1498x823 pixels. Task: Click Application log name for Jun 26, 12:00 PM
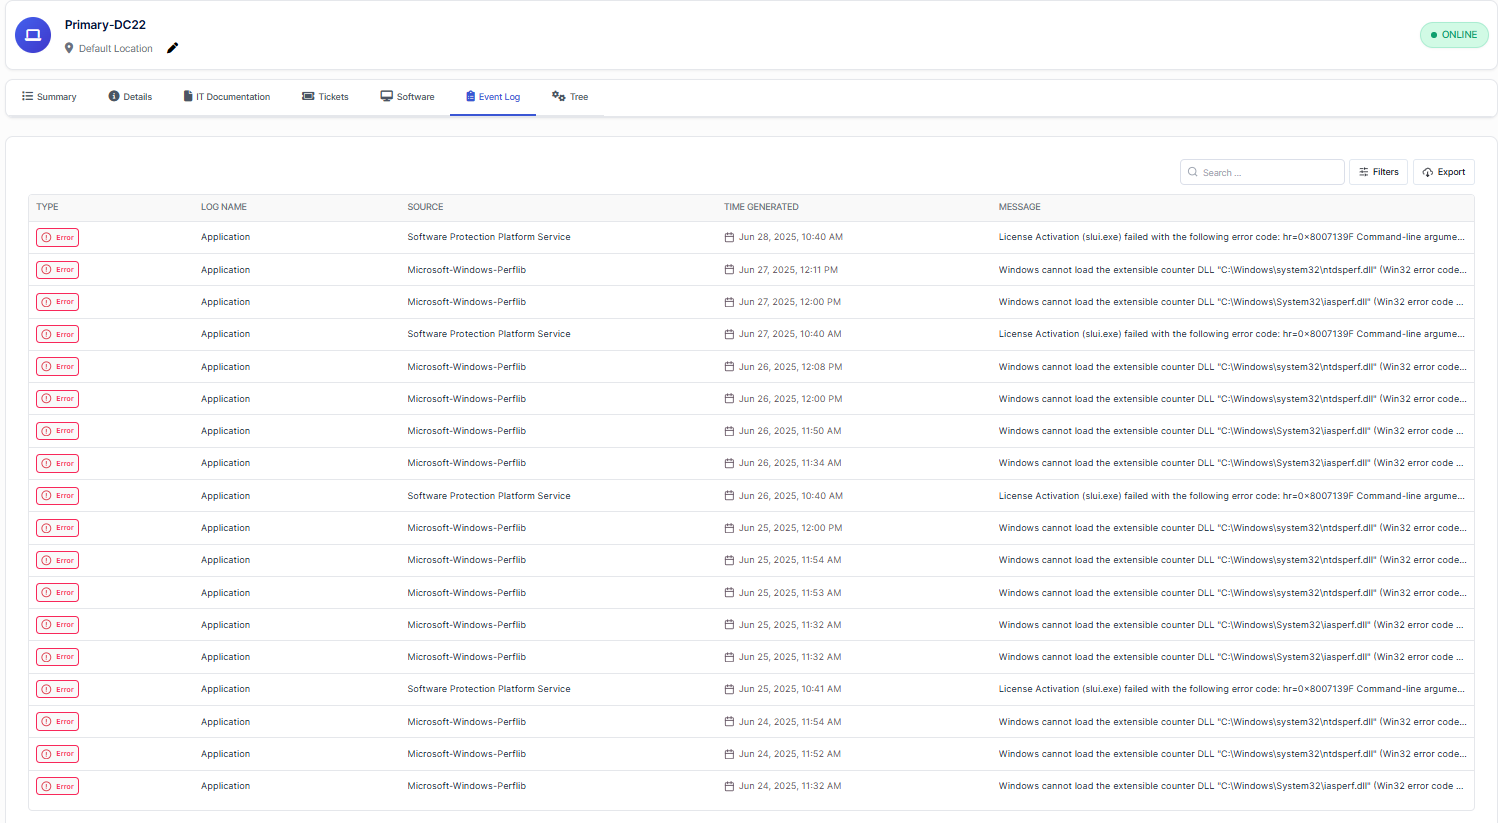point(226,399)
